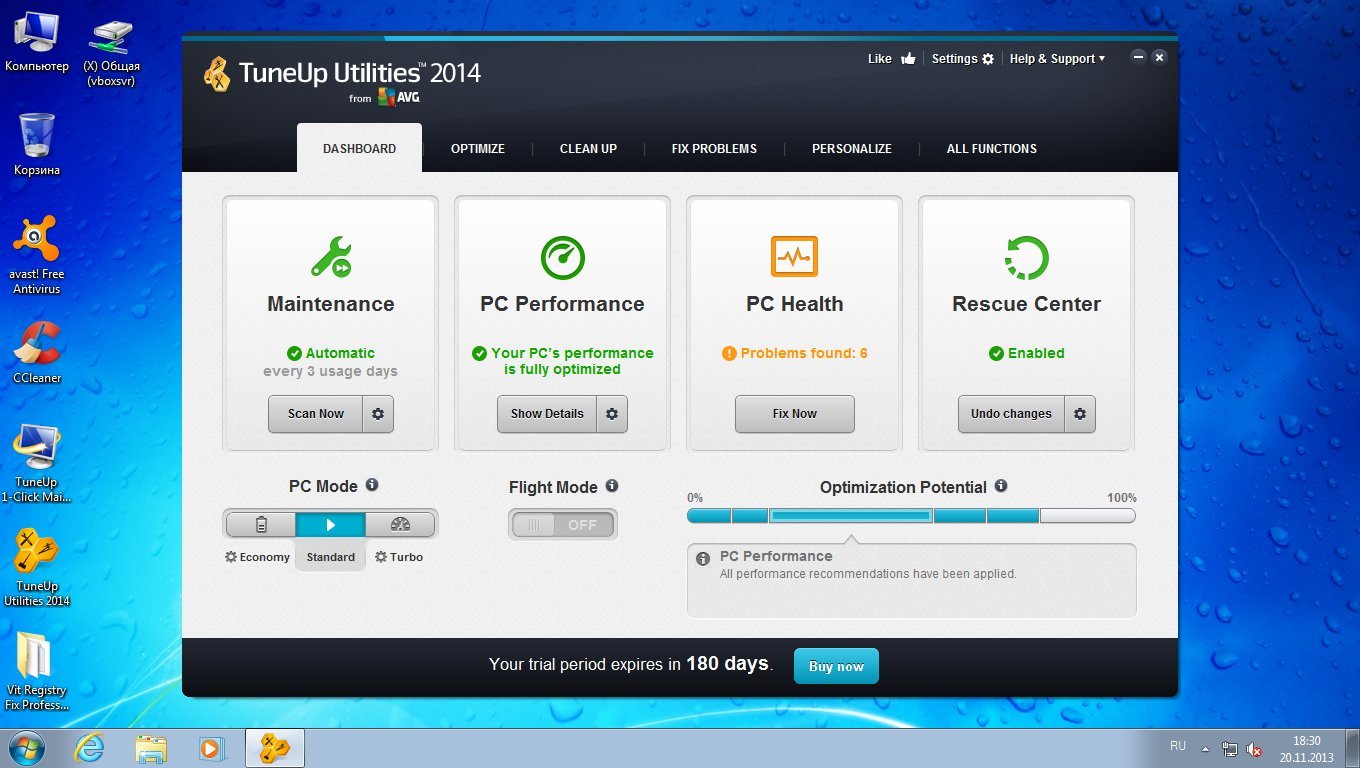This screenshot has height=768, width=1360.
Task: Open TuneUp Utilities 2014 desktop shortcut
Action: coord(37,567)
